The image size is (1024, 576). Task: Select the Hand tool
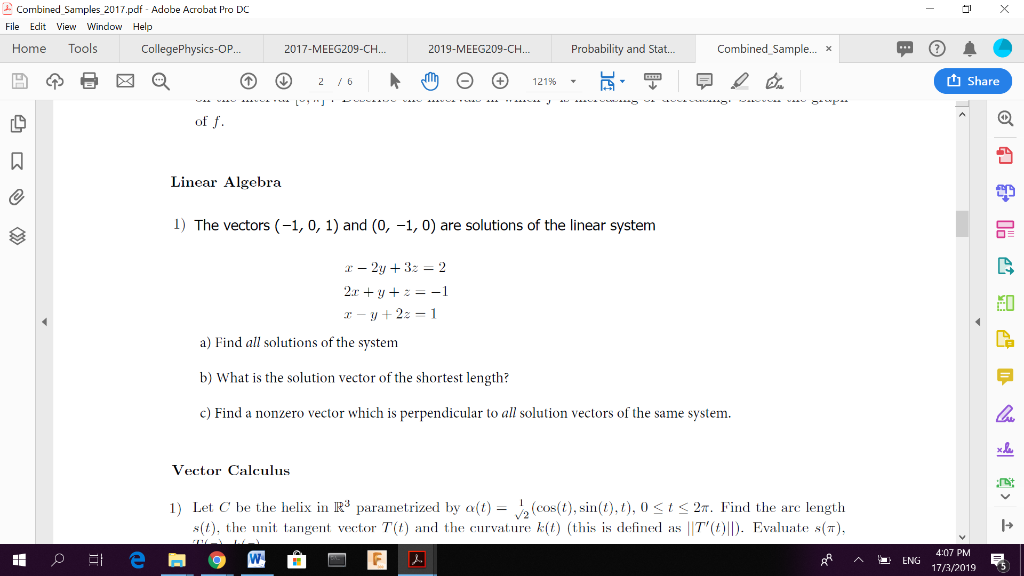431,81
